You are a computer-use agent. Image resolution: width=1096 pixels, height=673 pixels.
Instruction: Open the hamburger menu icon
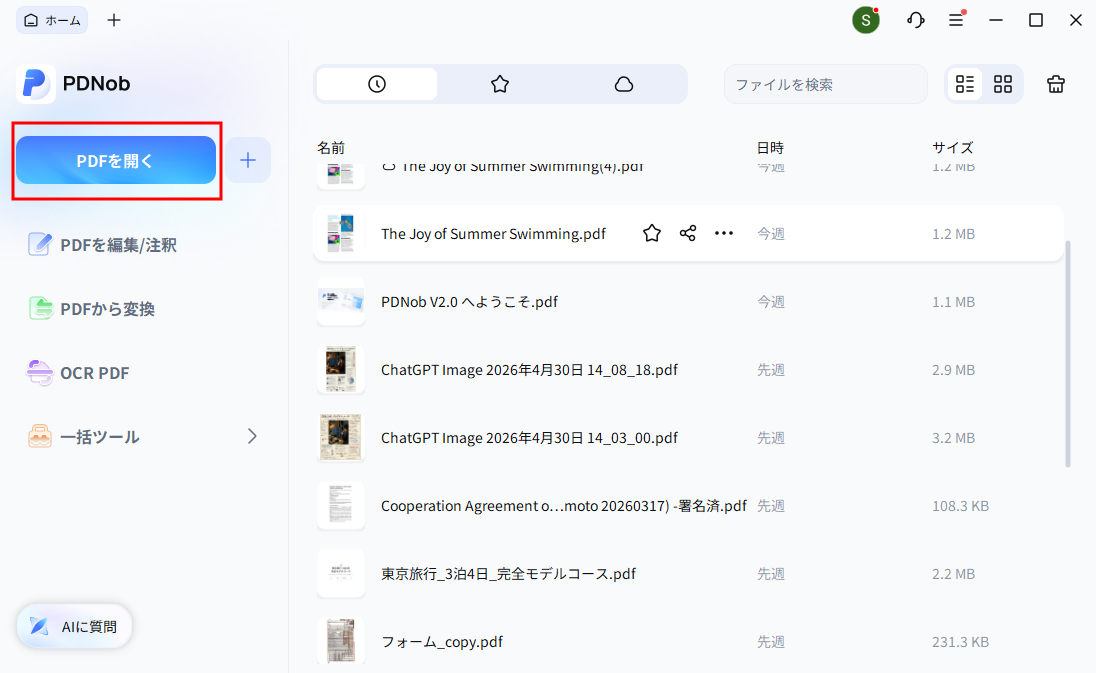click(x=956, y=20)
